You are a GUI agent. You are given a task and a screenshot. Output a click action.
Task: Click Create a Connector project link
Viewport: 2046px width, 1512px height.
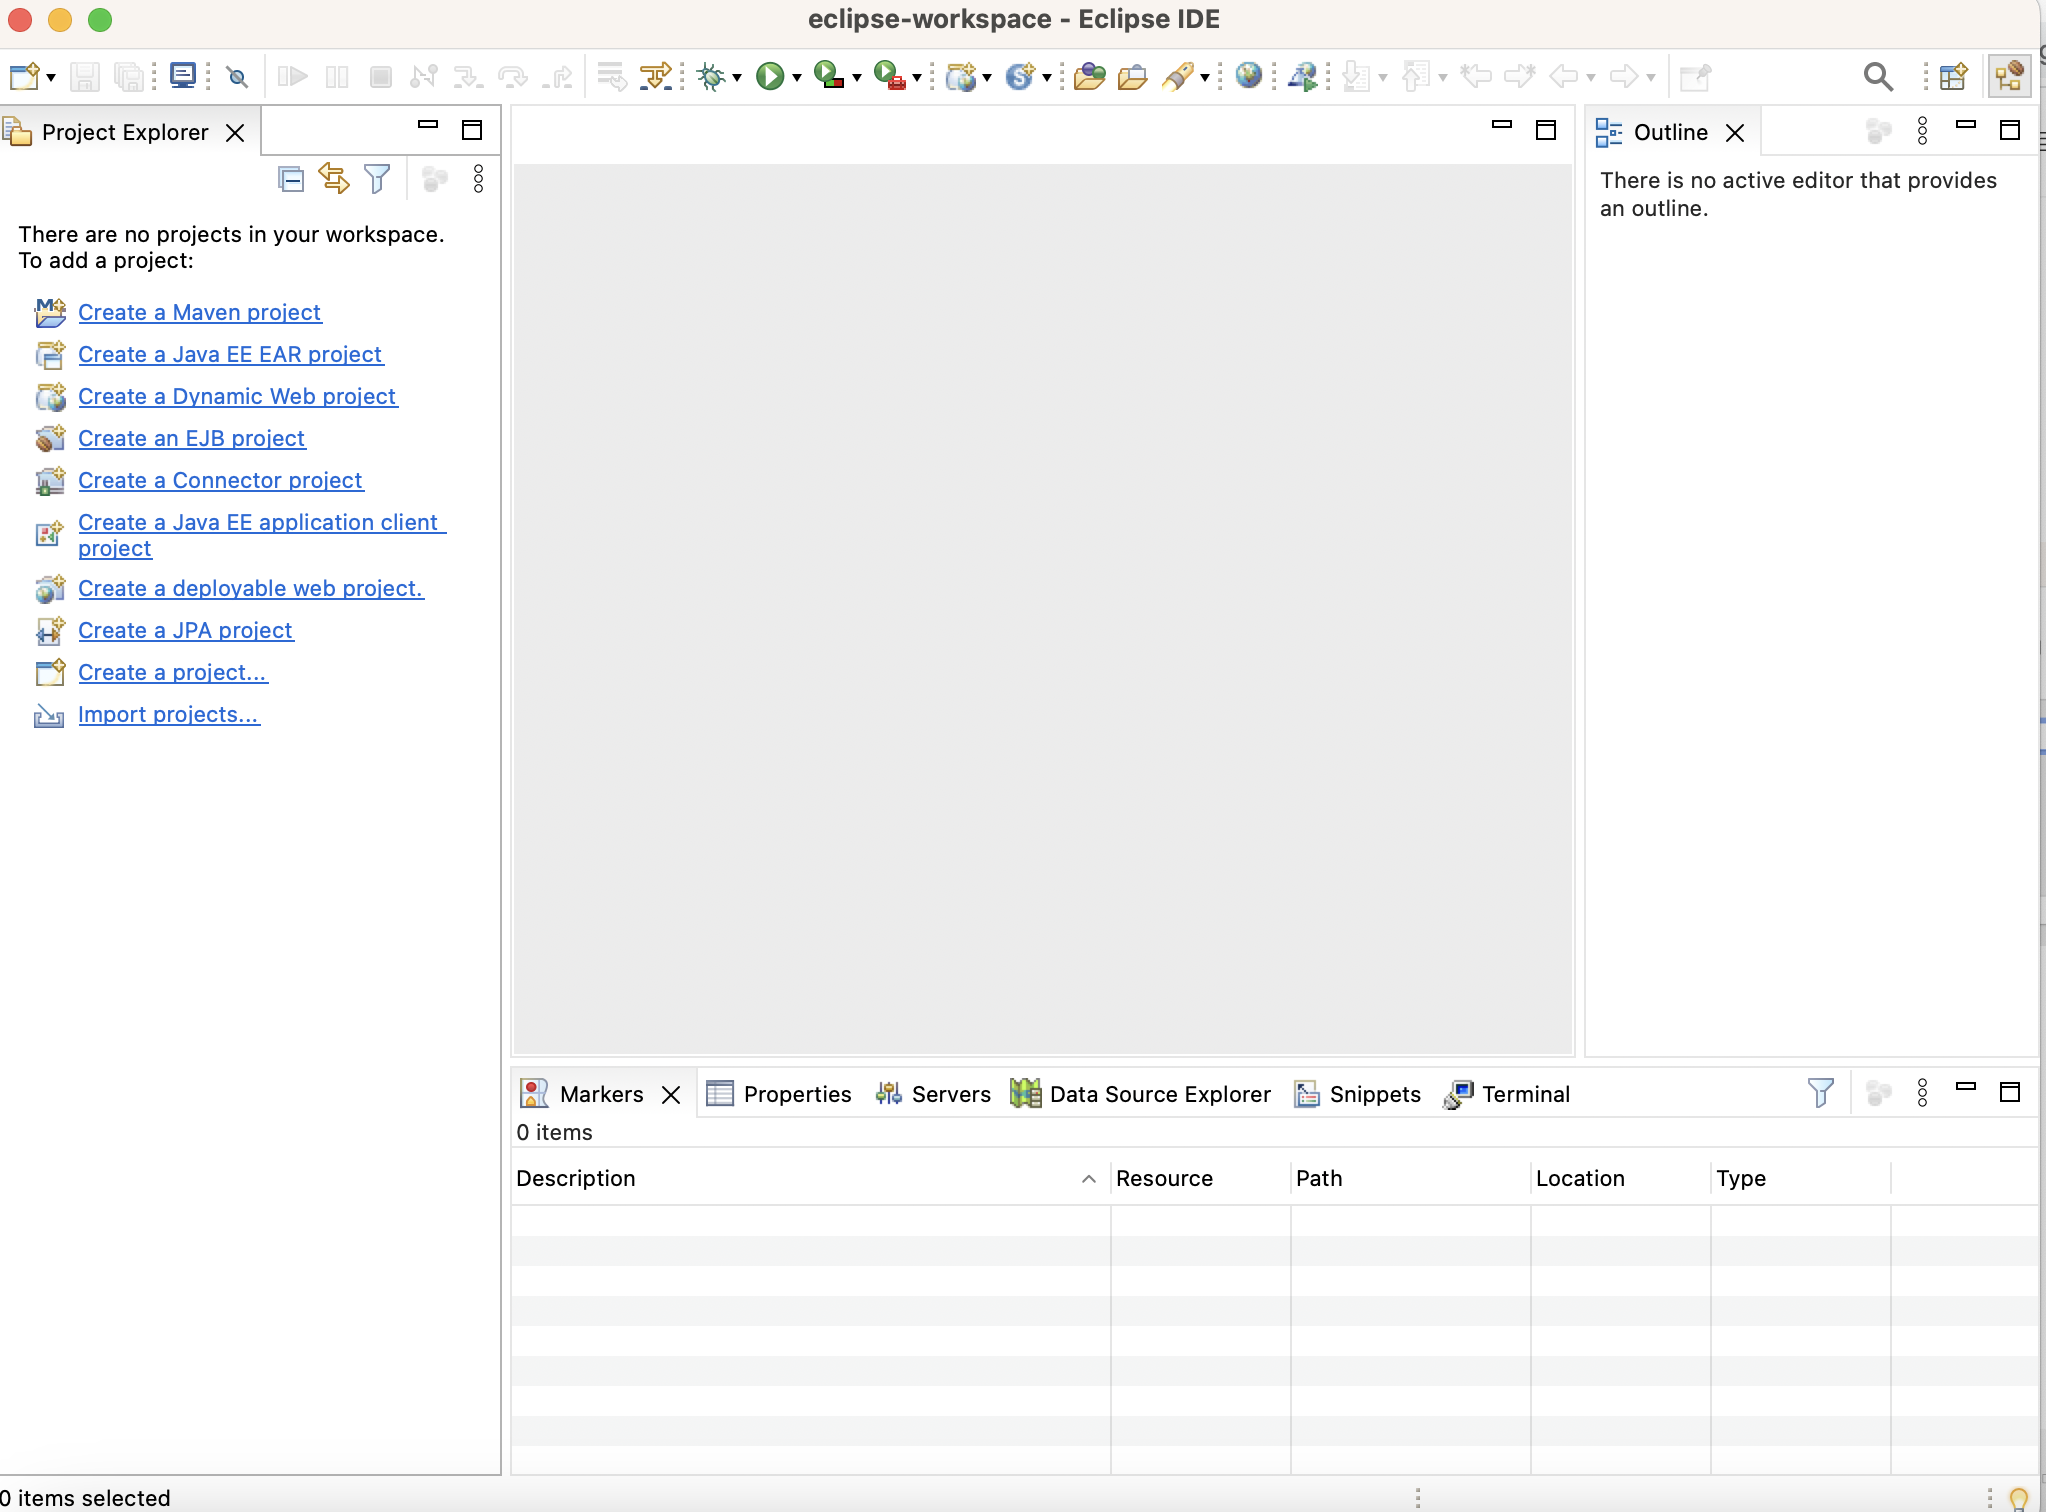220,480
